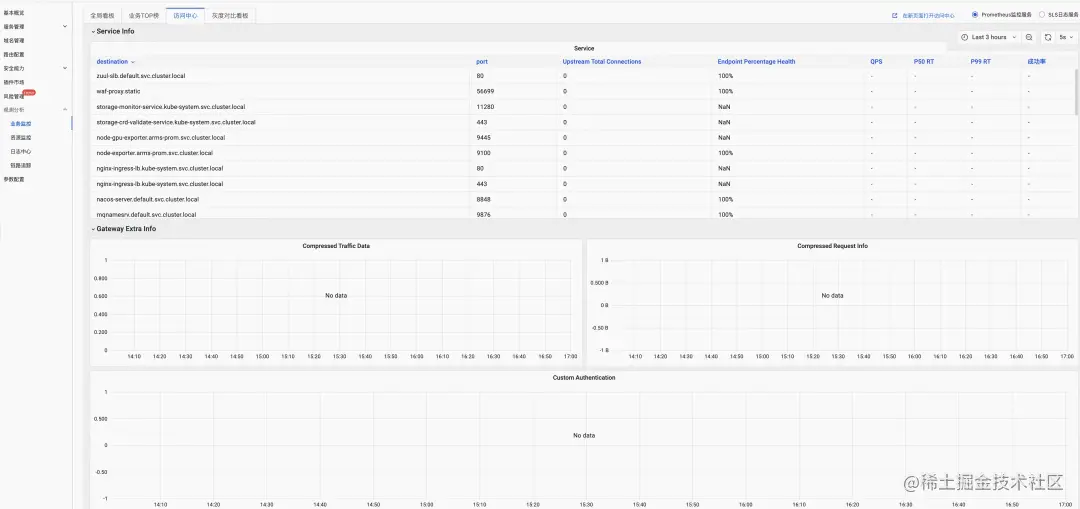This screenshot has height=509, width=1080.
Task: Click the node-exporter.arms-prom.svc.cluster.local cell
Action: [x=154, y=153]
